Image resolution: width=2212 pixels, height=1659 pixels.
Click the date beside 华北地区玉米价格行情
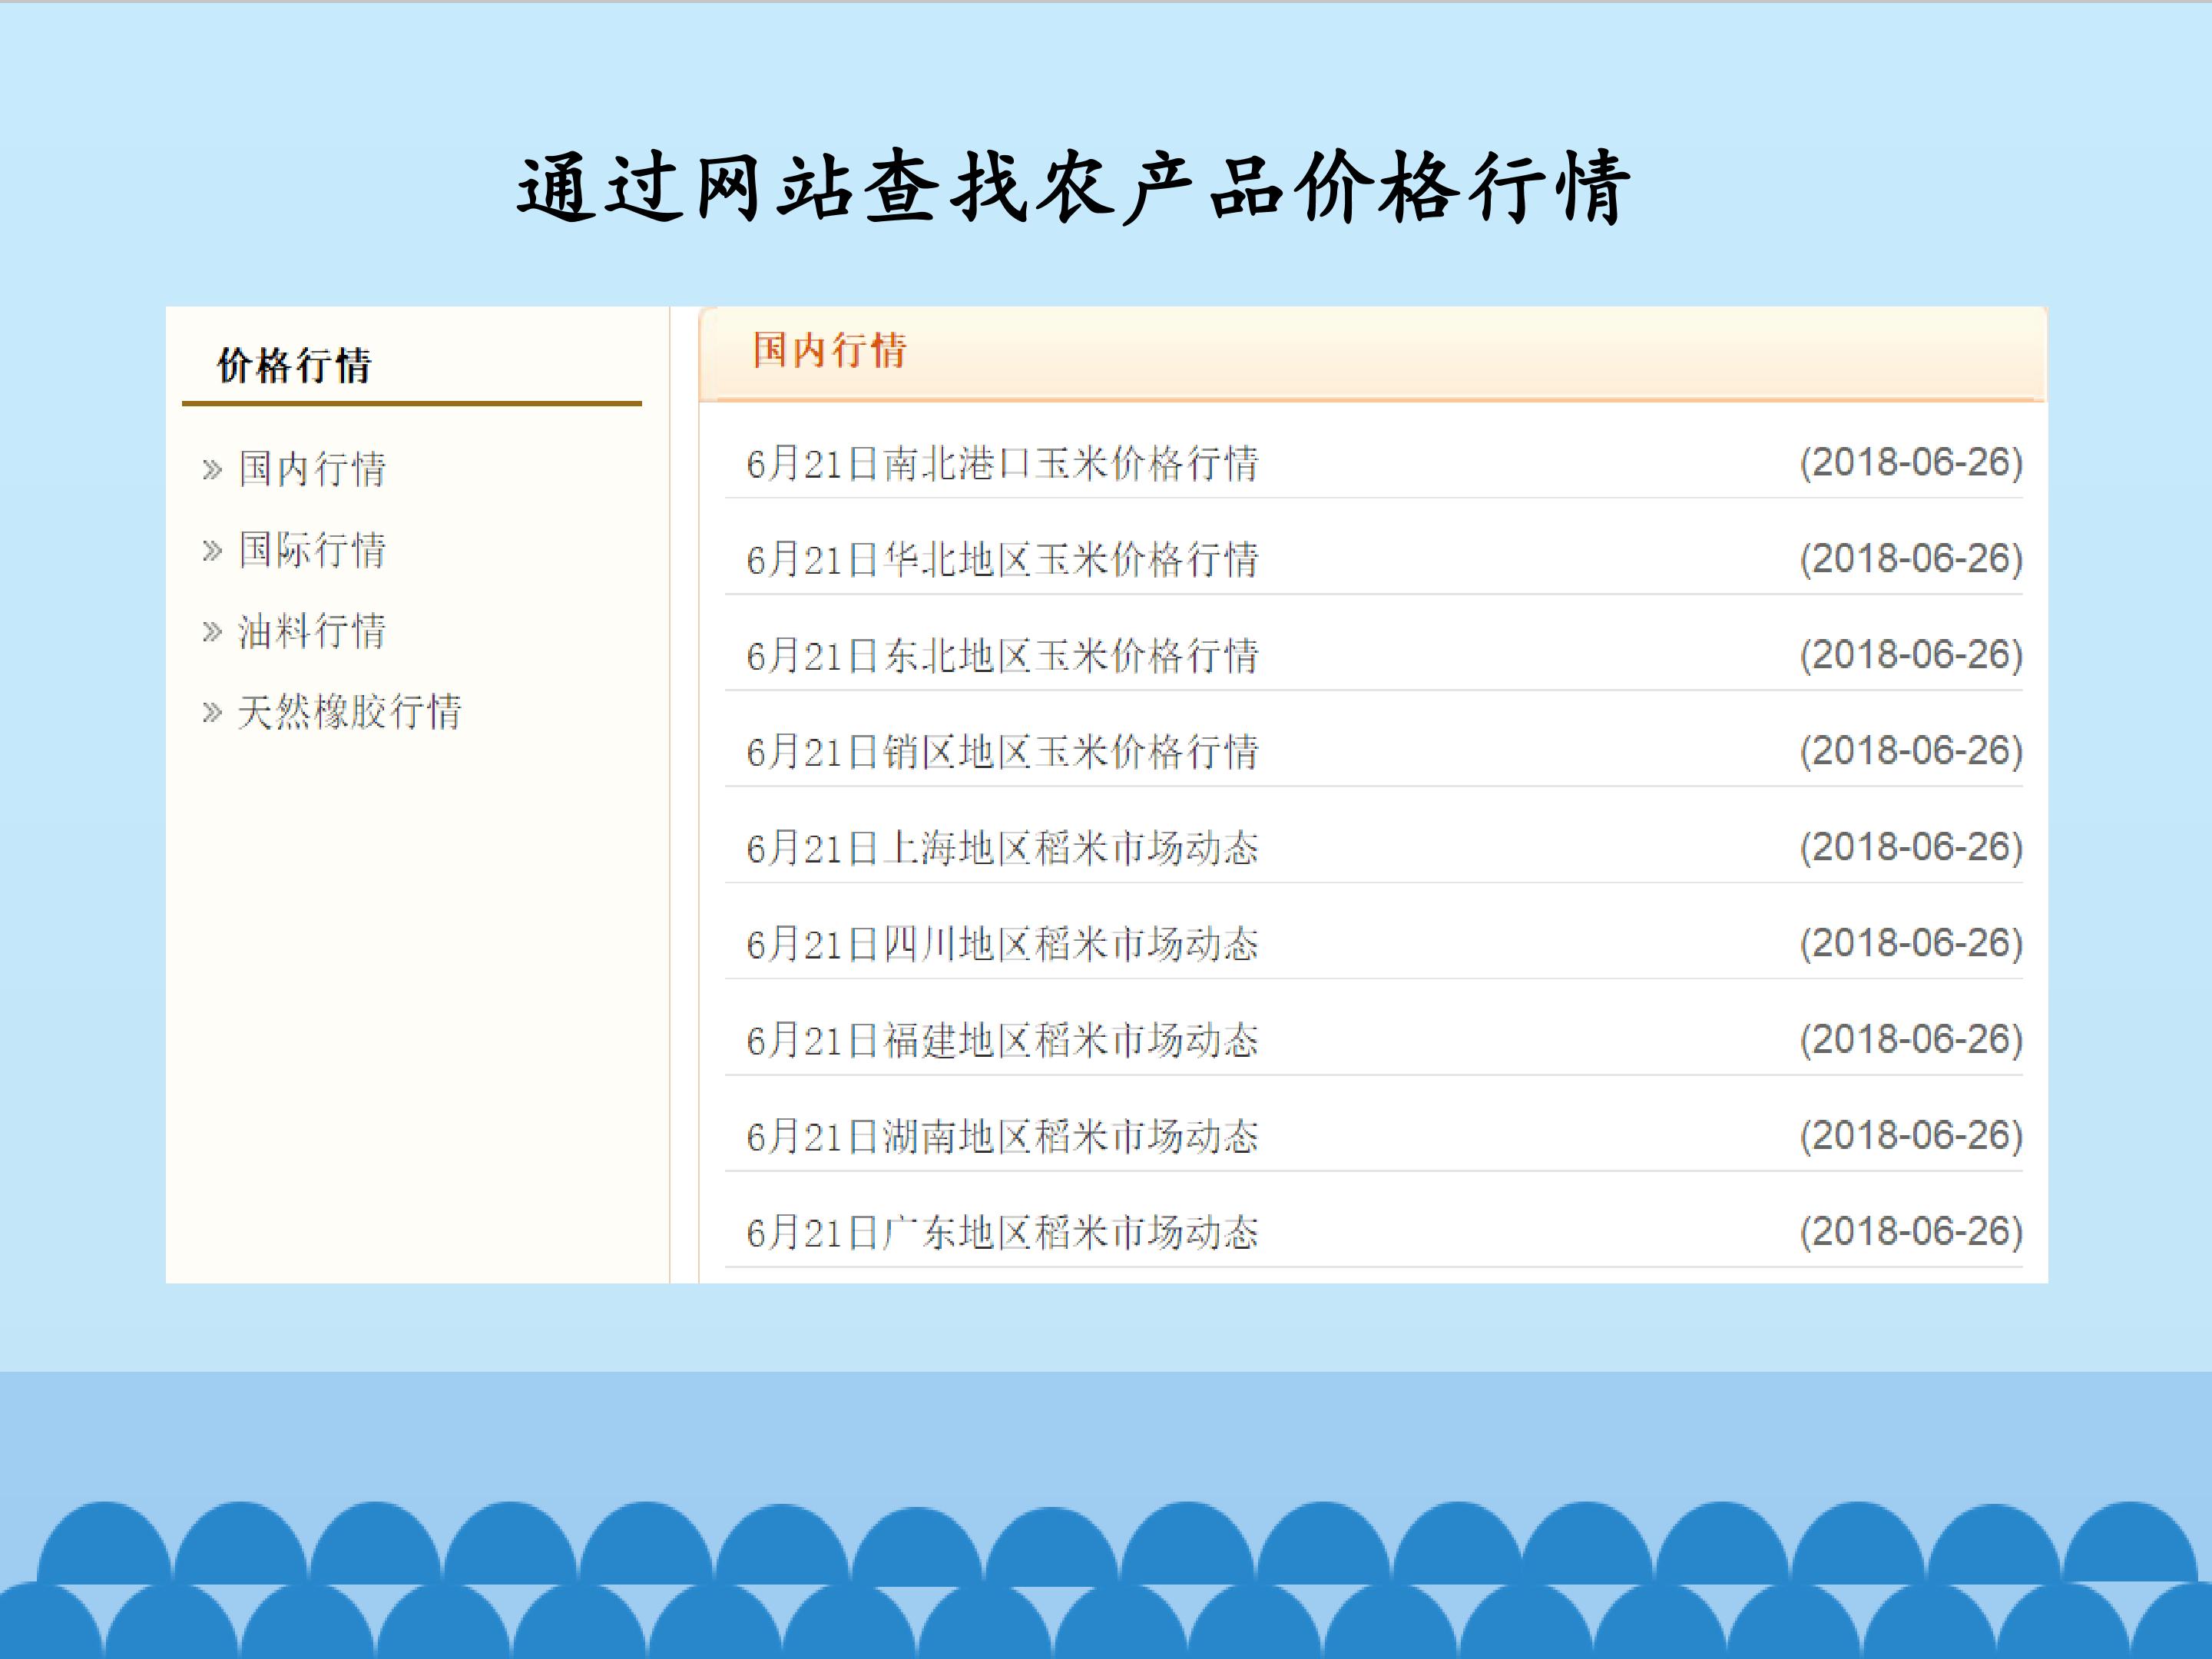pos(1912,559)
